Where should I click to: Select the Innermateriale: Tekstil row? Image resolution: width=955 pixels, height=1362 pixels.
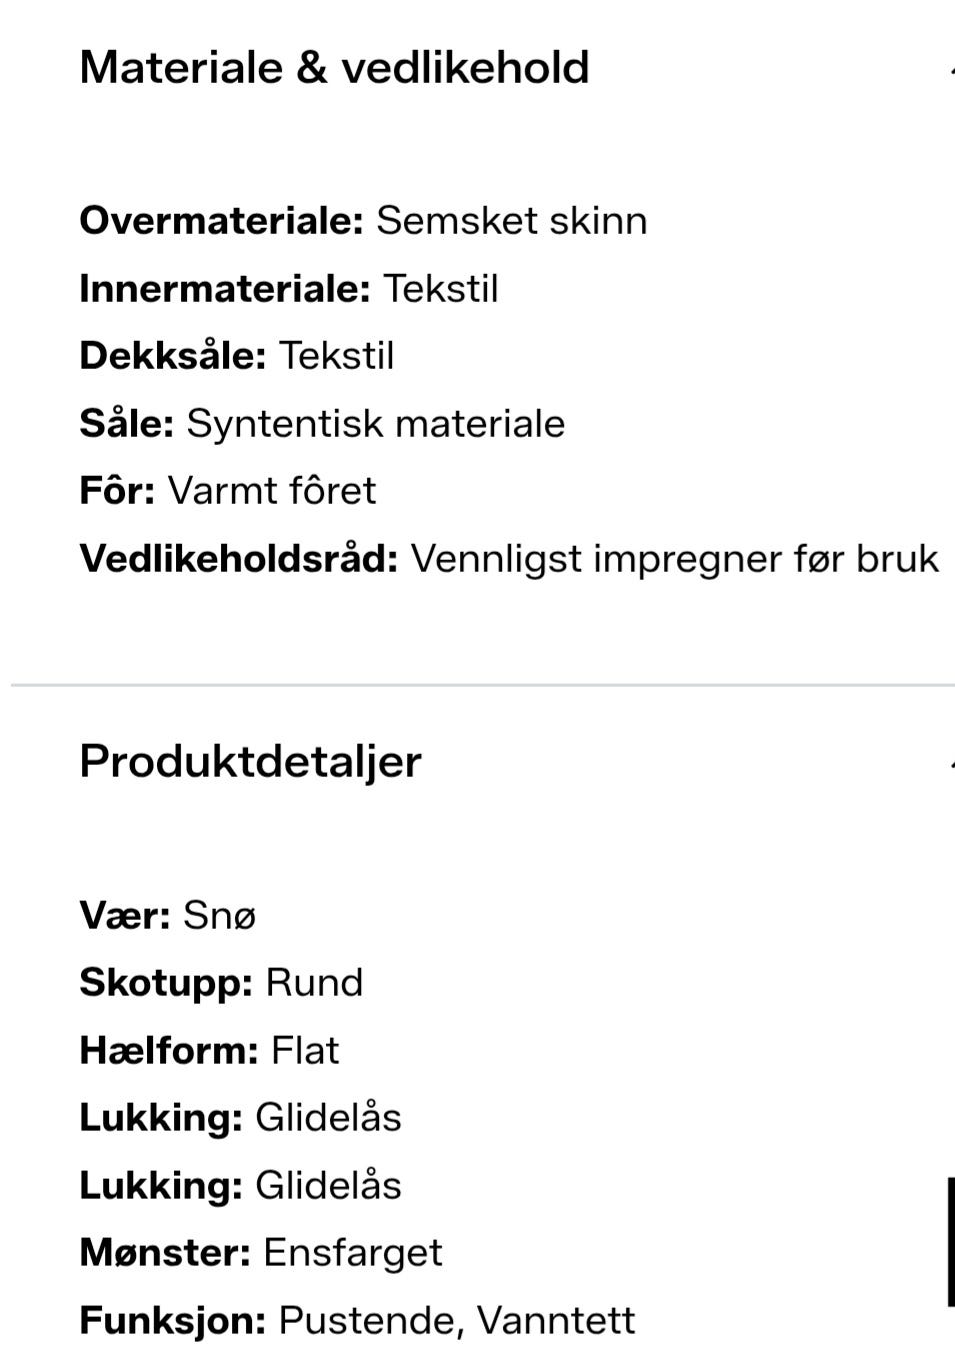tap(288, 289)
